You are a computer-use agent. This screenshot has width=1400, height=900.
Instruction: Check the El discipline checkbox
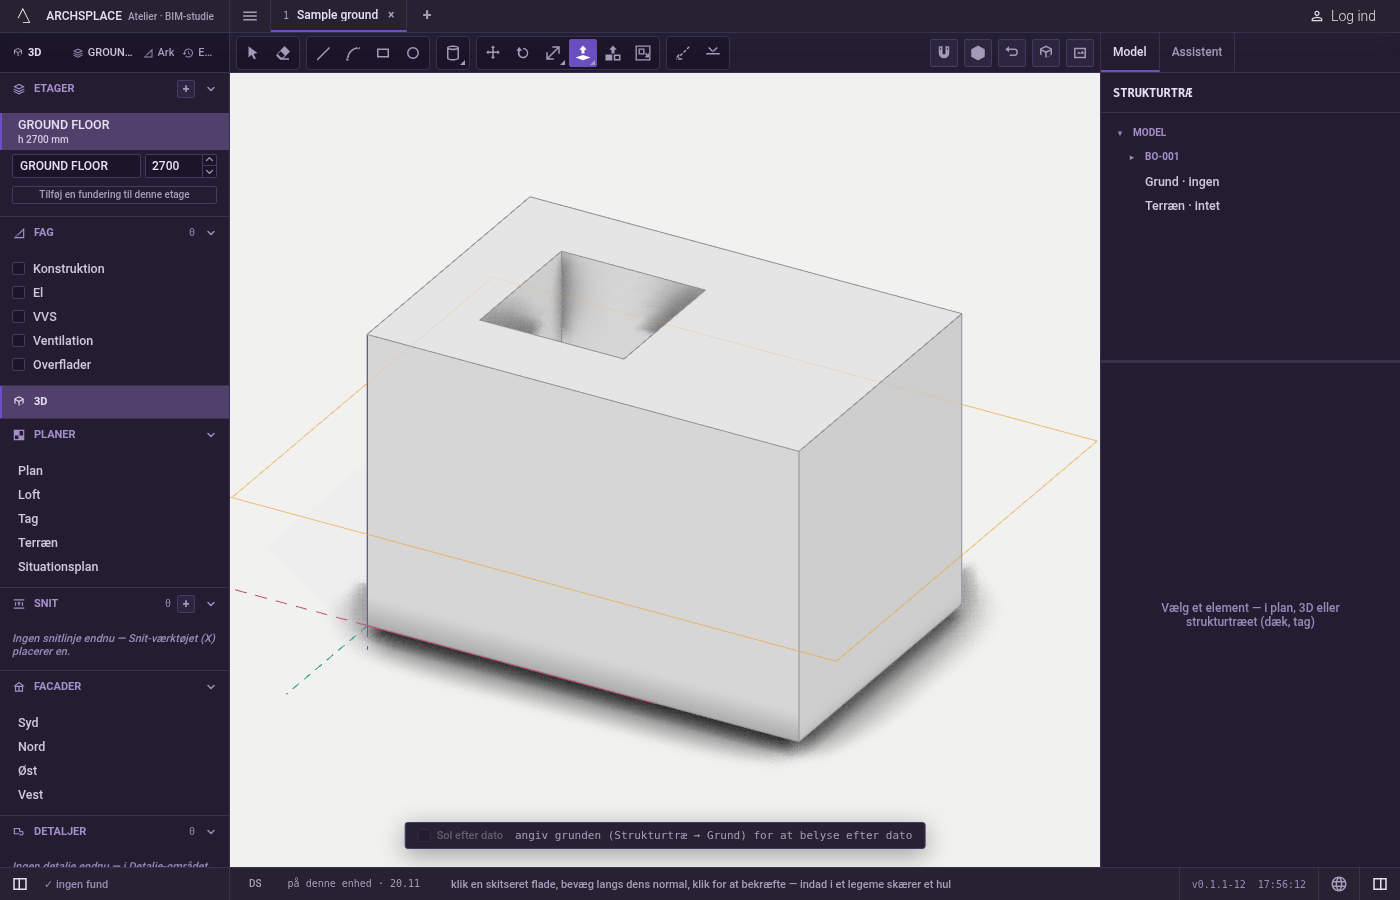click(18, 293)
